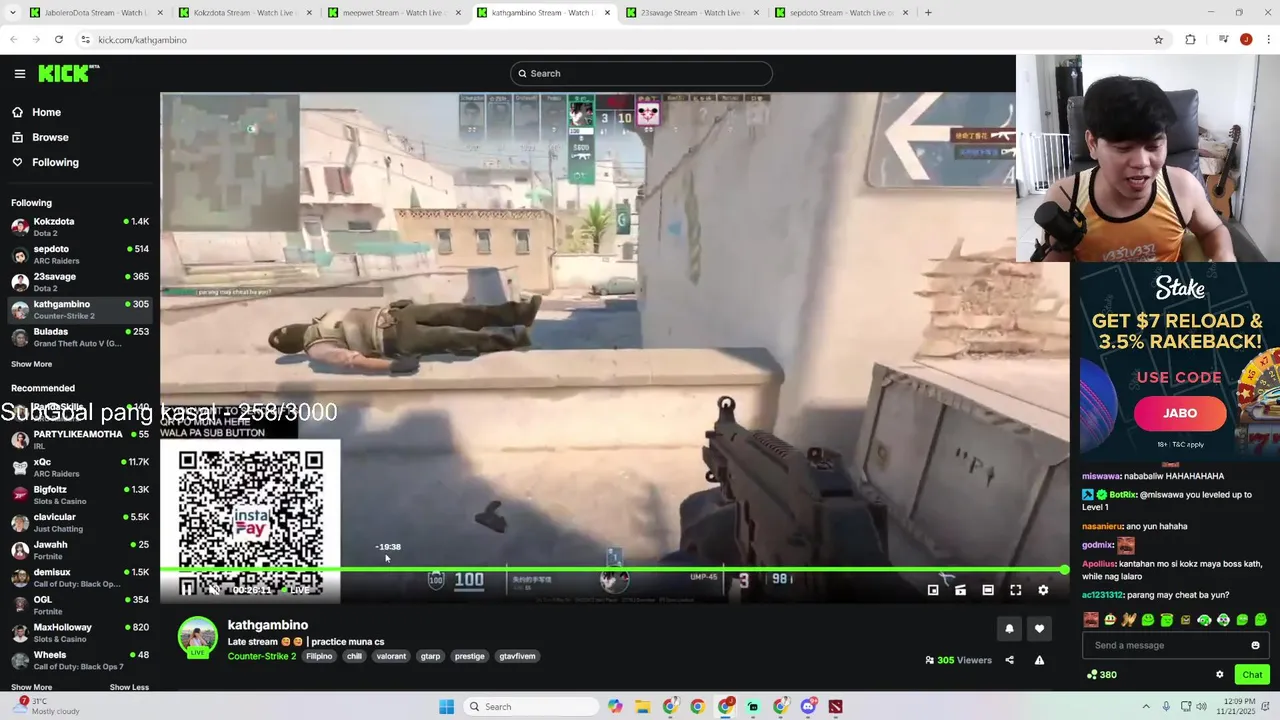Open browser extensions menu
Screen dimensions: 1280x720
click(1190, 39)
